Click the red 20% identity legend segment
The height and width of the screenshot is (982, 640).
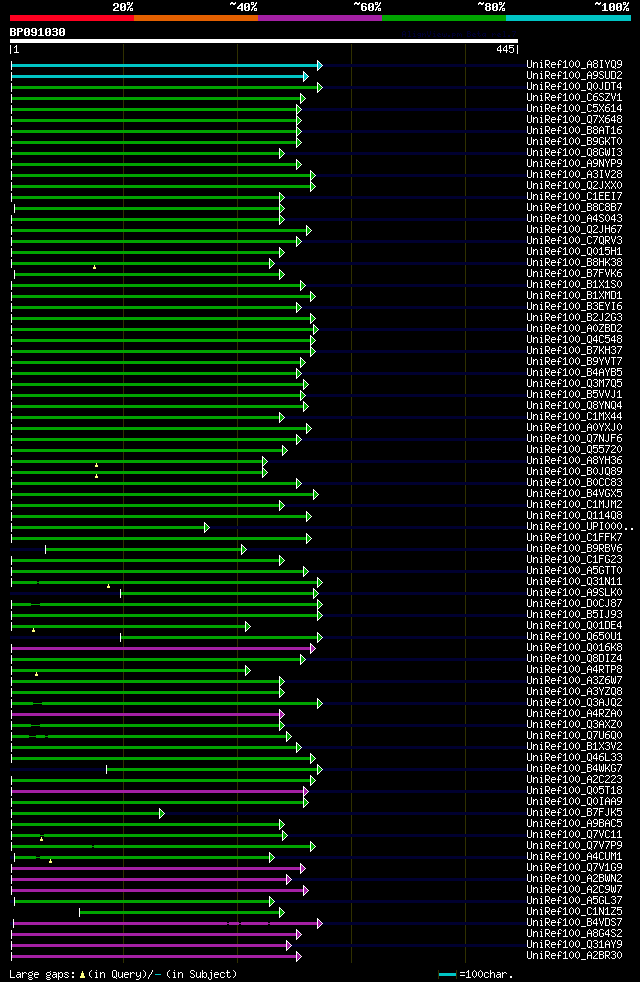(72, 18)
